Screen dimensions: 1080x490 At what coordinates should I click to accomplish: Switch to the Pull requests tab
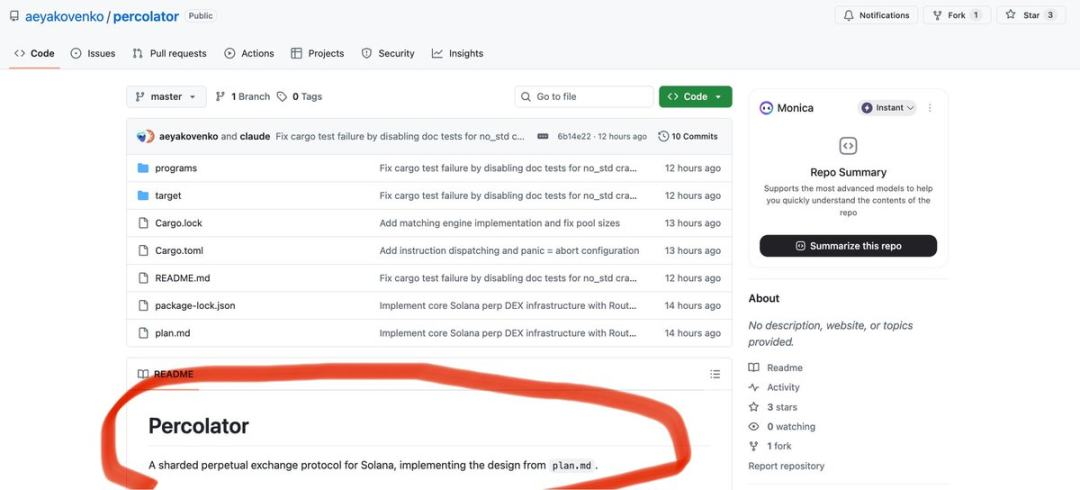pos(169,53)
